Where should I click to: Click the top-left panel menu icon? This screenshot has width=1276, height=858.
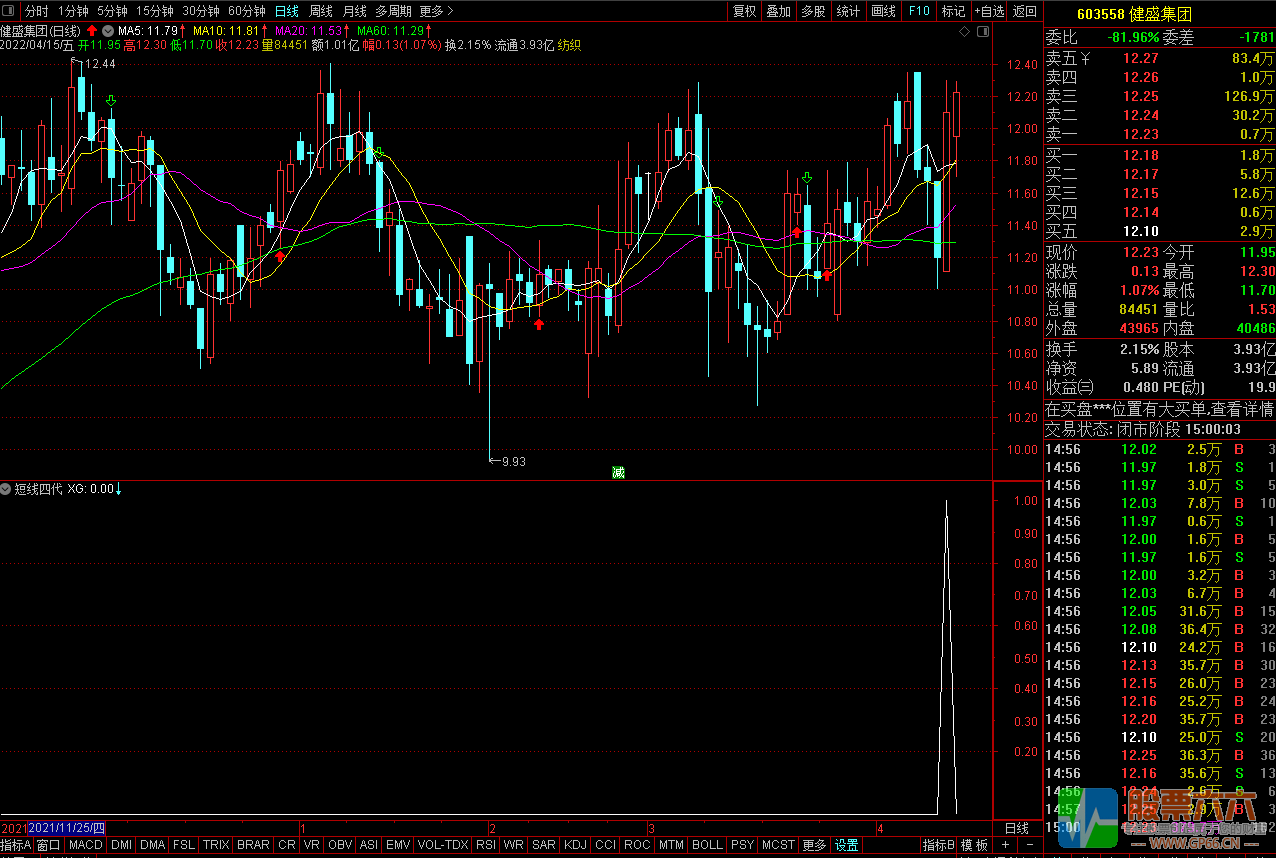[x=10, y=11]
